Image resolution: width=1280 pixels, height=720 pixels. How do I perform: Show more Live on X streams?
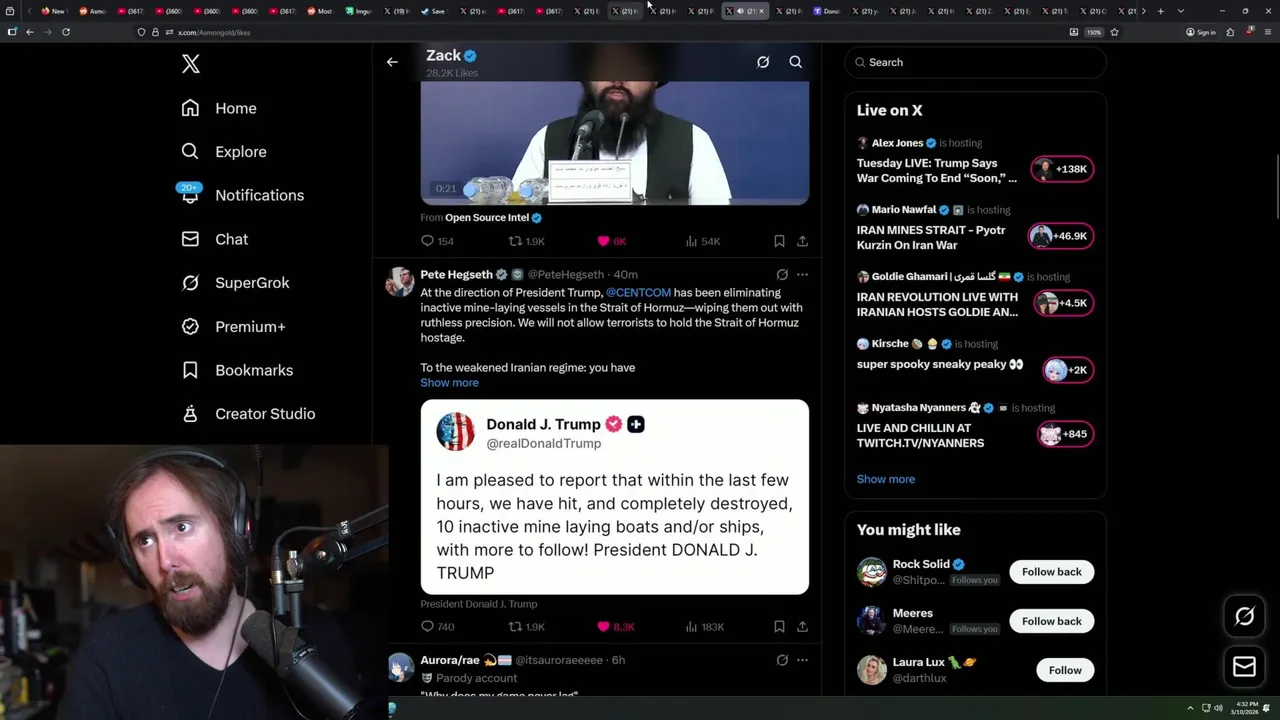point(885,479)
